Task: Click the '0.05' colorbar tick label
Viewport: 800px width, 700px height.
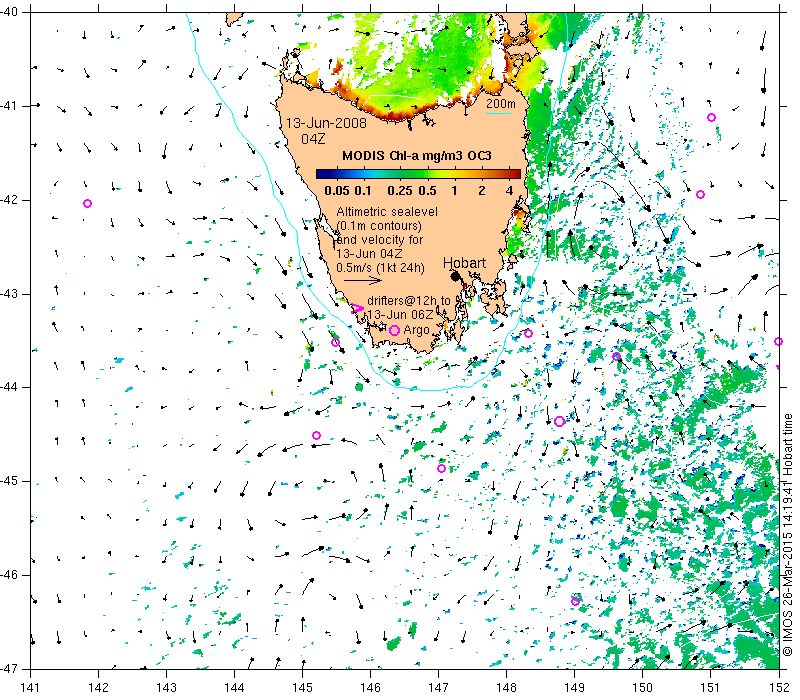Action: coord(337,191)
